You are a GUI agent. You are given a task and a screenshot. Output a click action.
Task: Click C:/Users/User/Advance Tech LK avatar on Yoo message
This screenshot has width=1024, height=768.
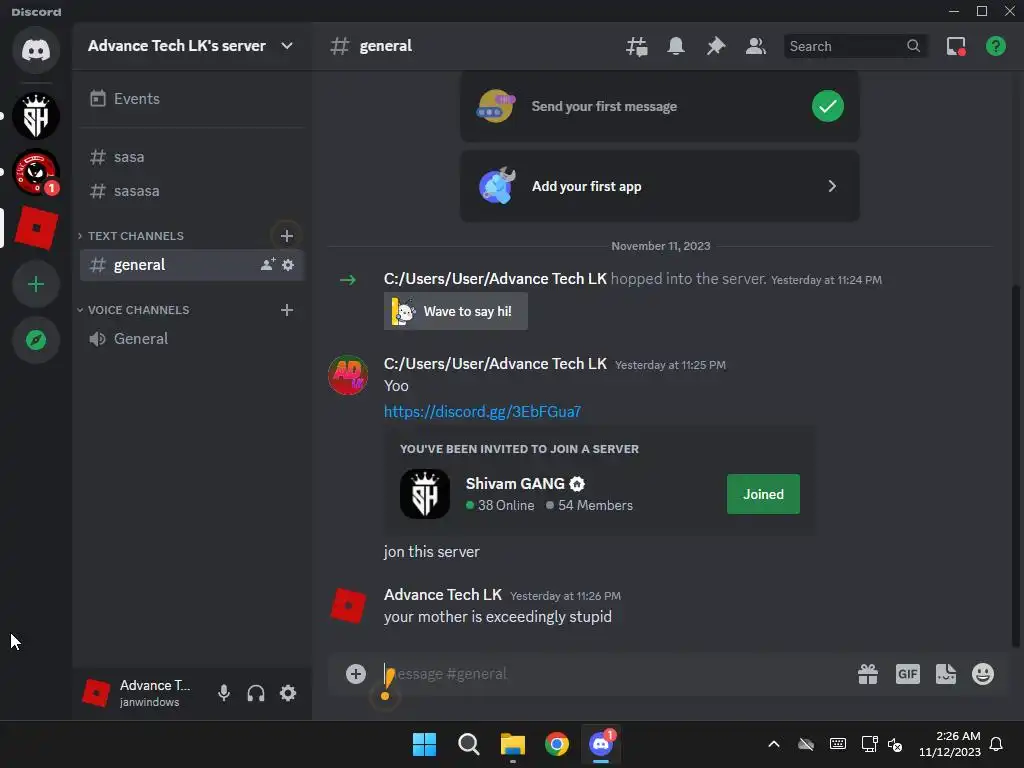coord(348,375)
